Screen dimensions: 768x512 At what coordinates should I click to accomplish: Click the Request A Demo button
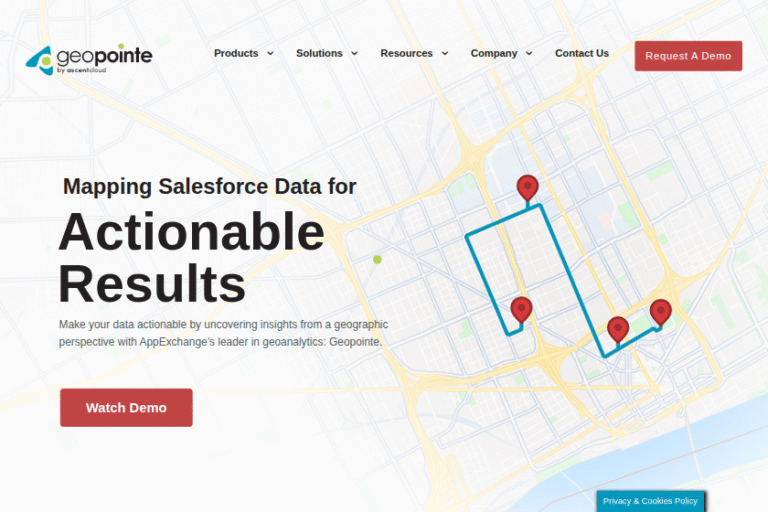point(688,56)
